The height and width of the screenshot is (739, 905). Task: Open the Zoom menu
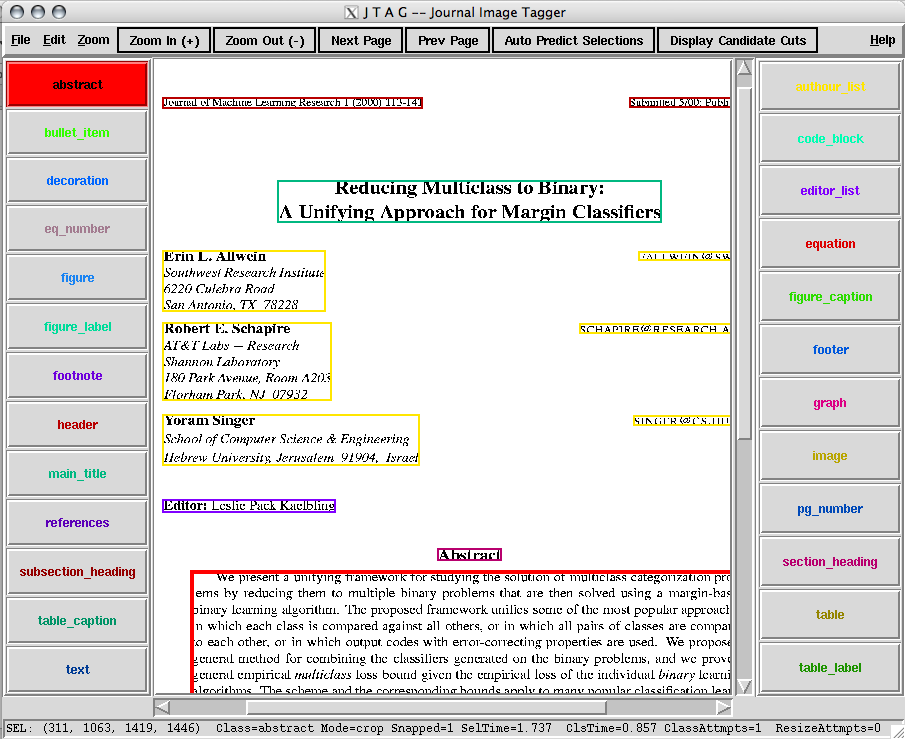[x=94, y=40]
